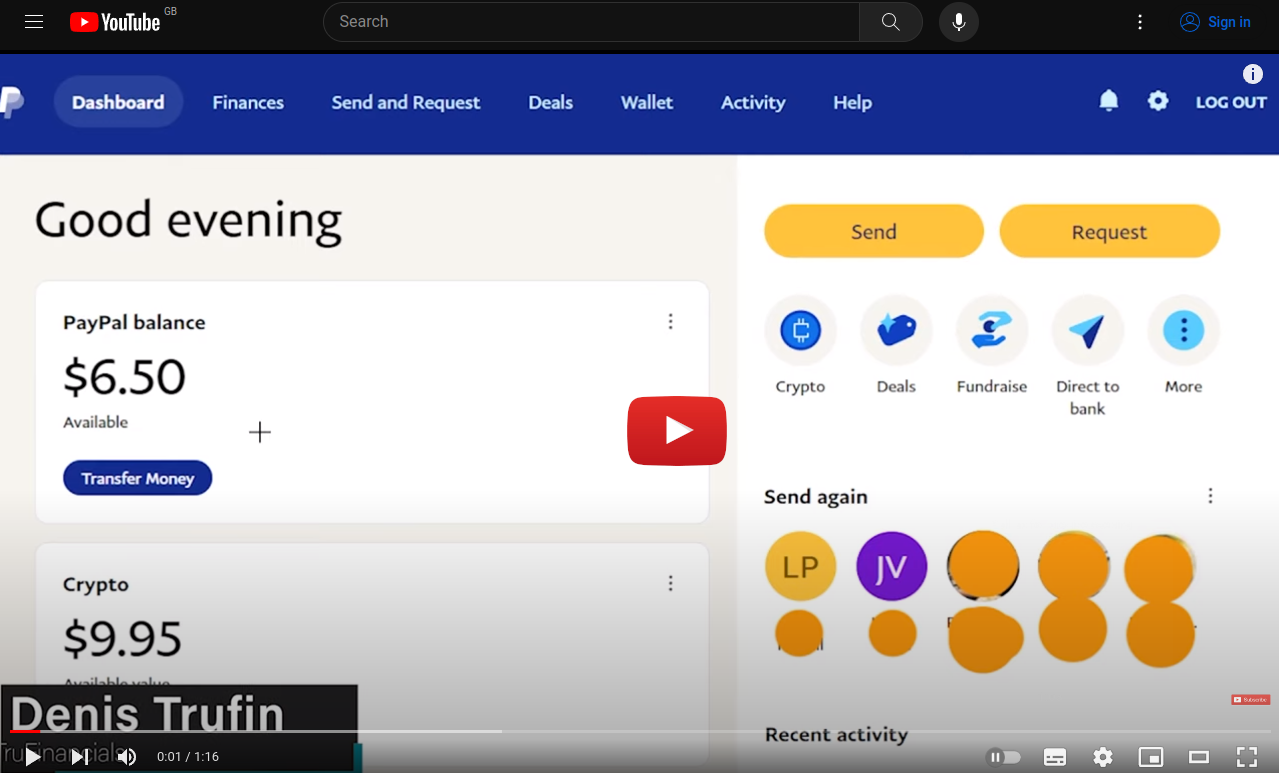
Task: Select the Direct to bank icon
Action: click(1087, 330)
